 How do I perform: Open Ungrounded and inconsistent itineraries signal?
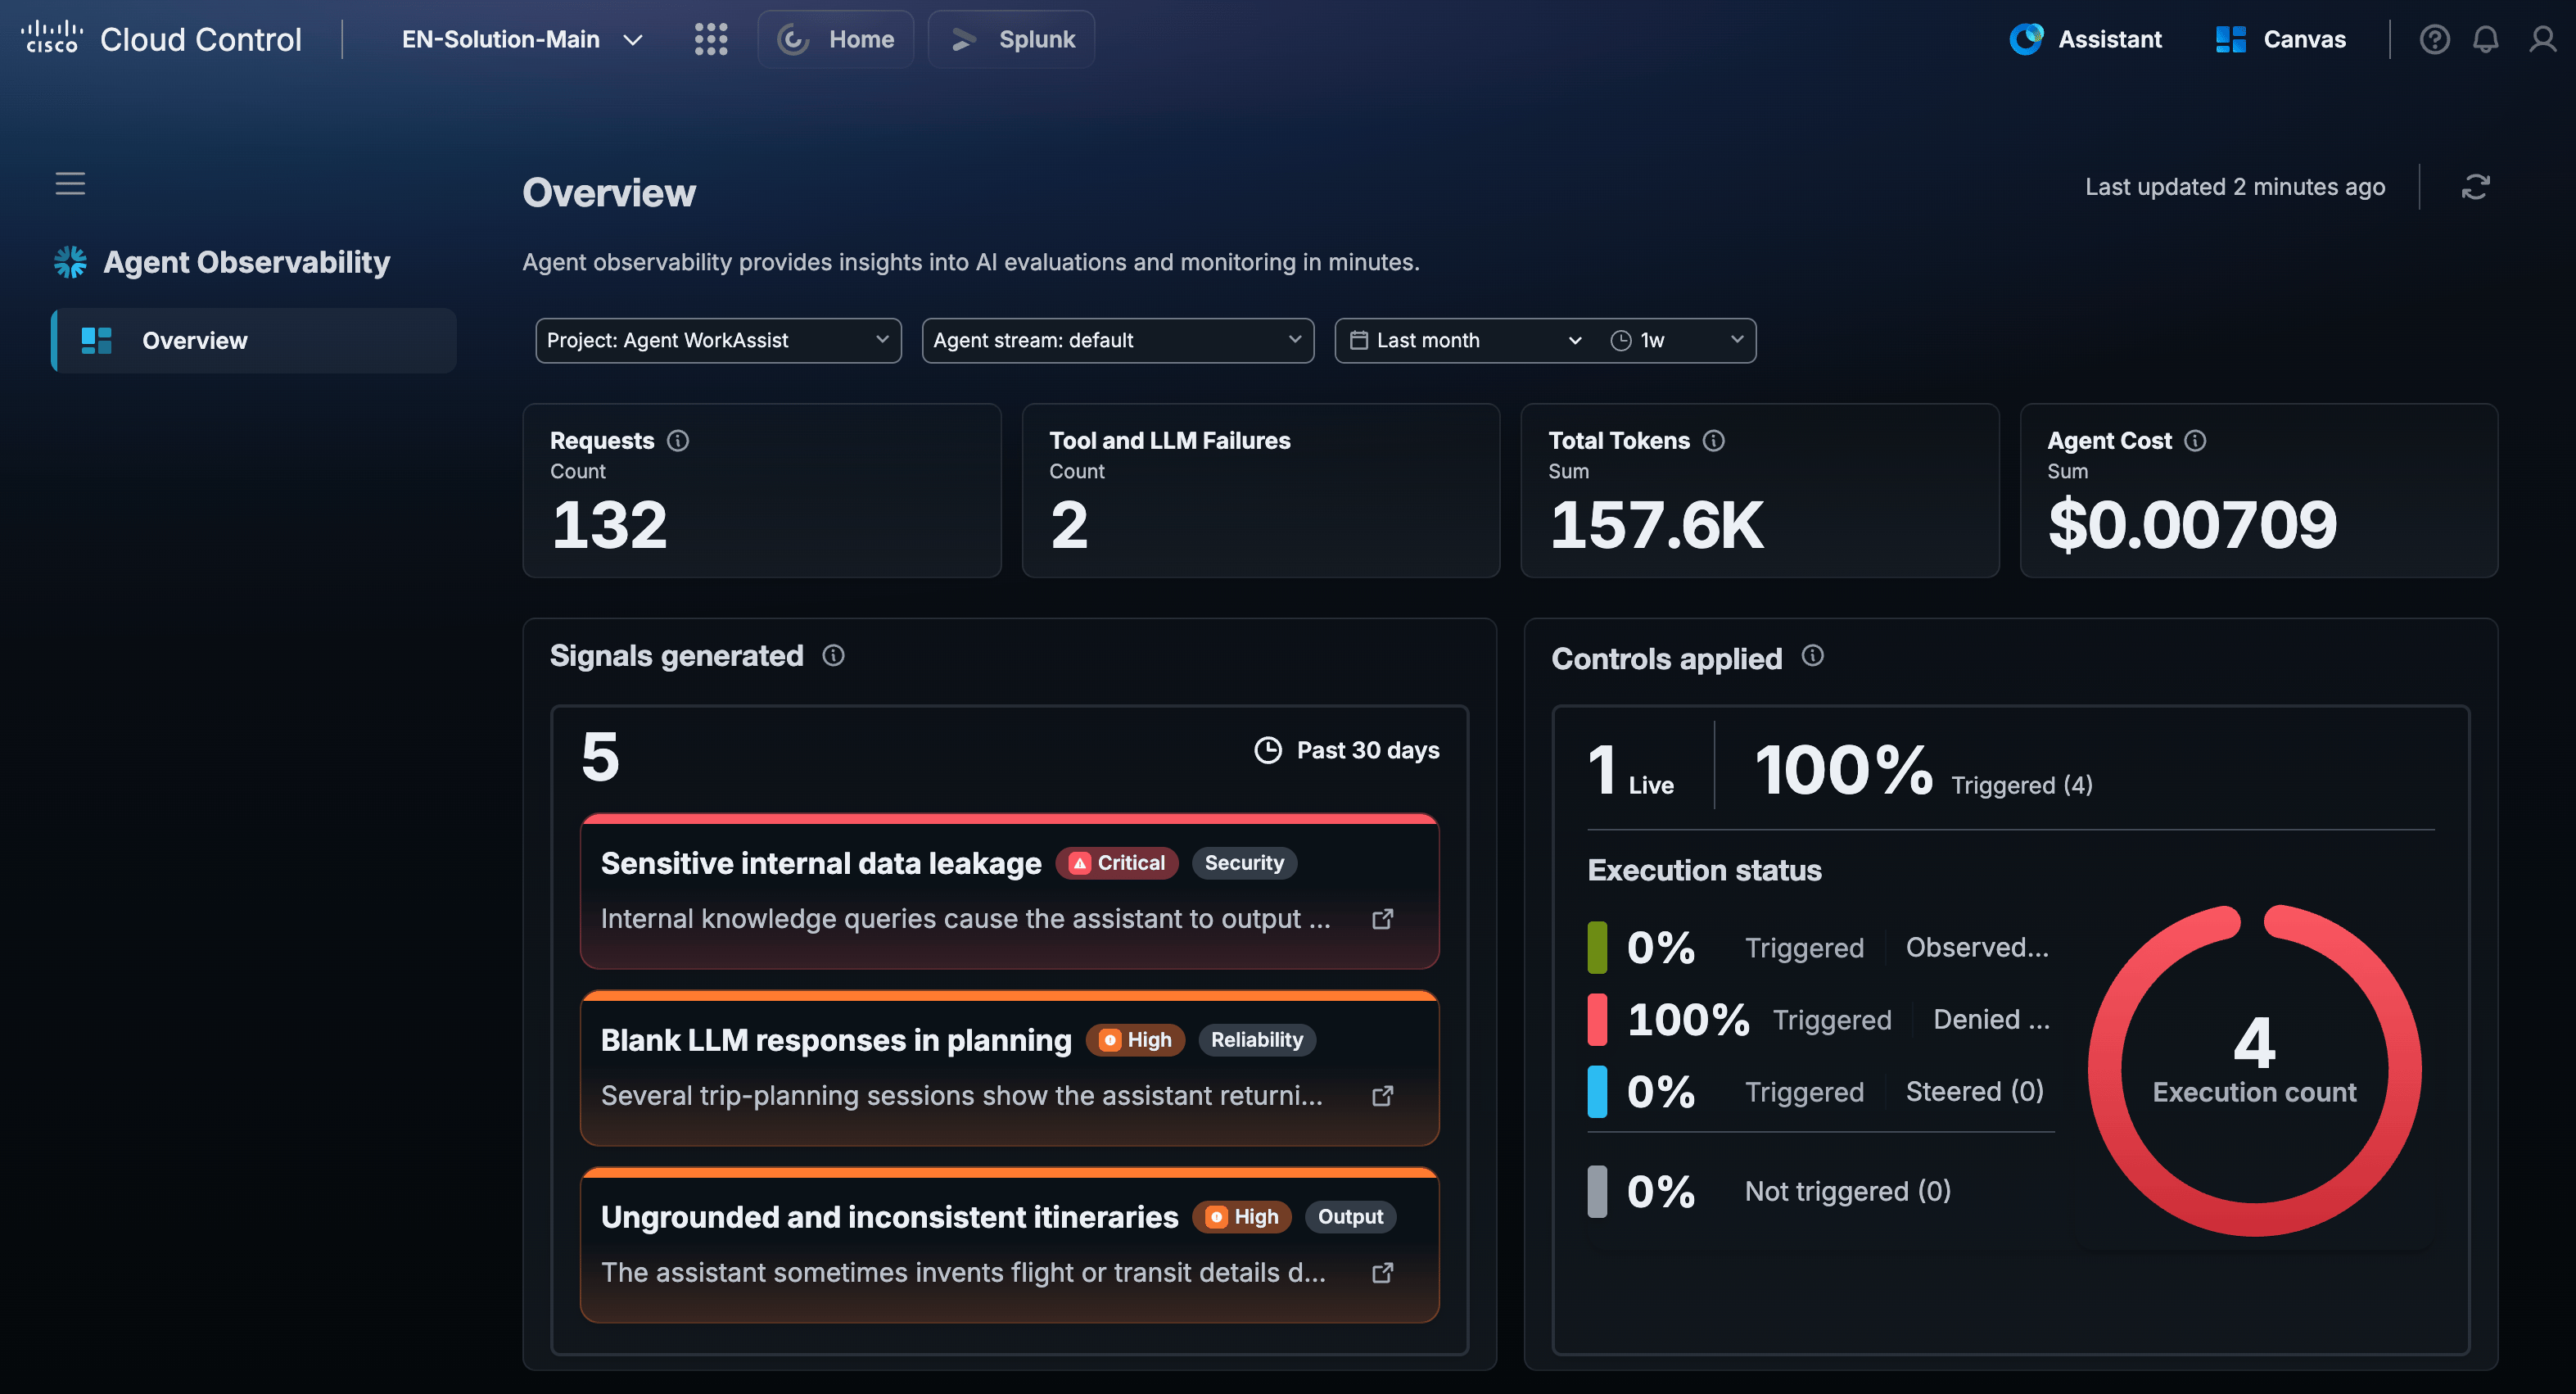pyautogui.click(x=1009, y=1245)
